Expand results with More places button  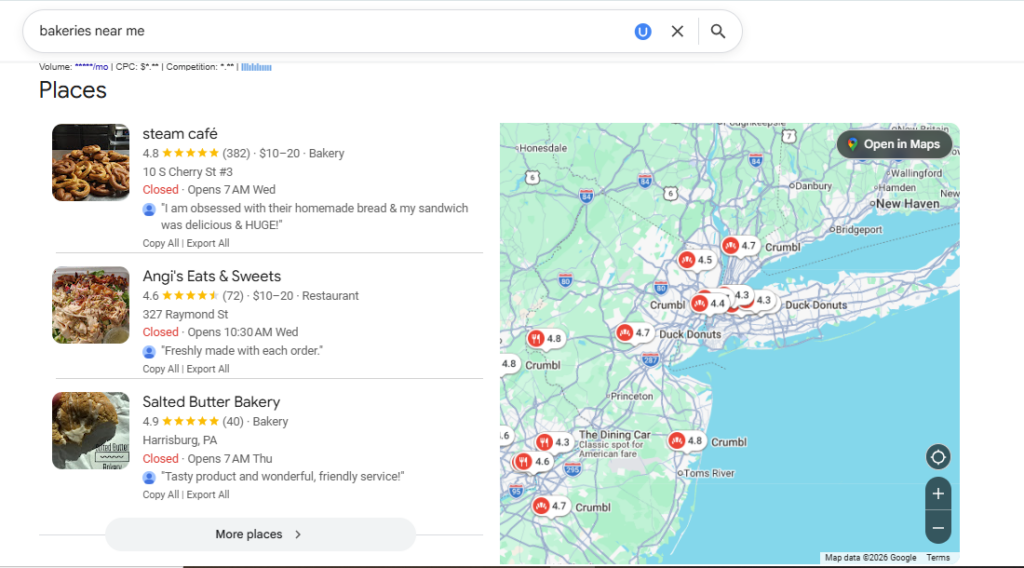click(260, 534)
